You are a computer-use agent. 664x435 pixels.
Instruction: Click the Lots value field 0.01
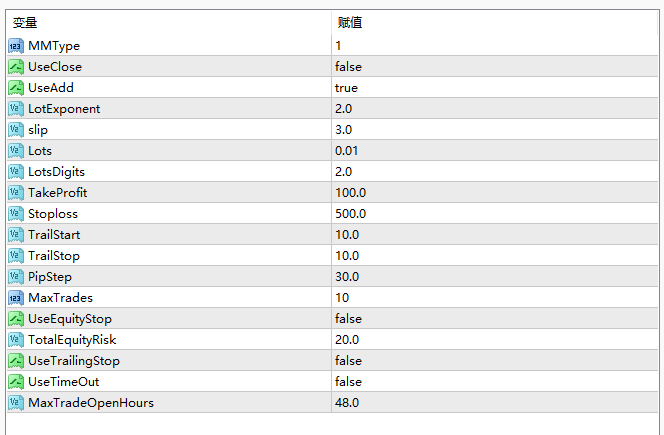(346, 150)
